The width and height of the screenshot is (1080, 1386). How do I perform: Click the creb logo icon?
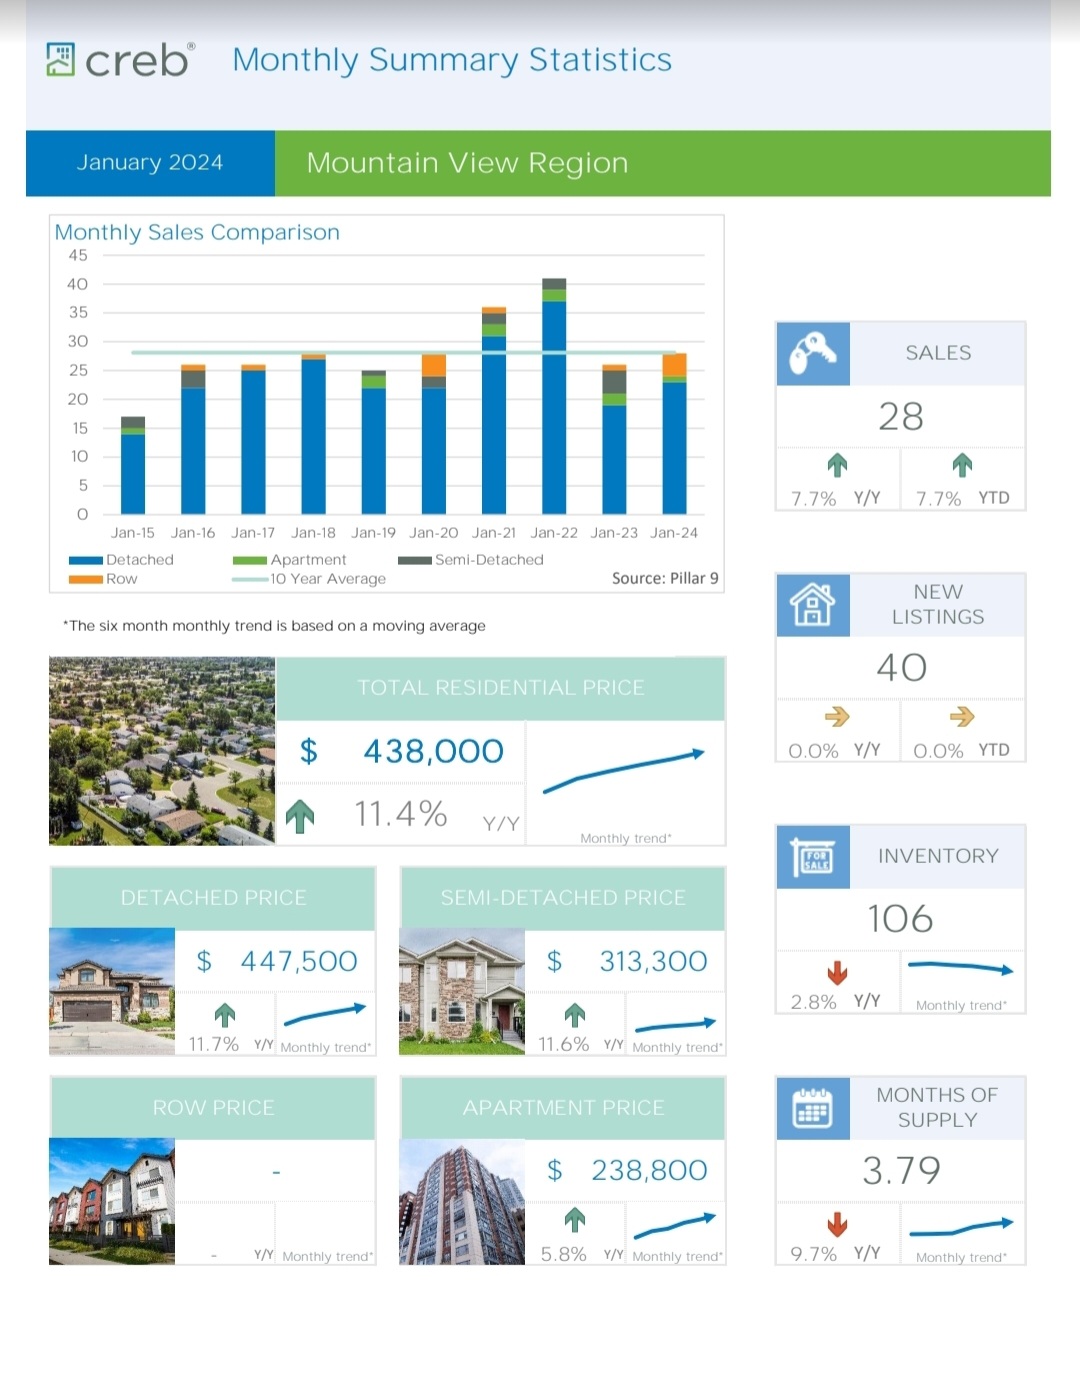60,59
